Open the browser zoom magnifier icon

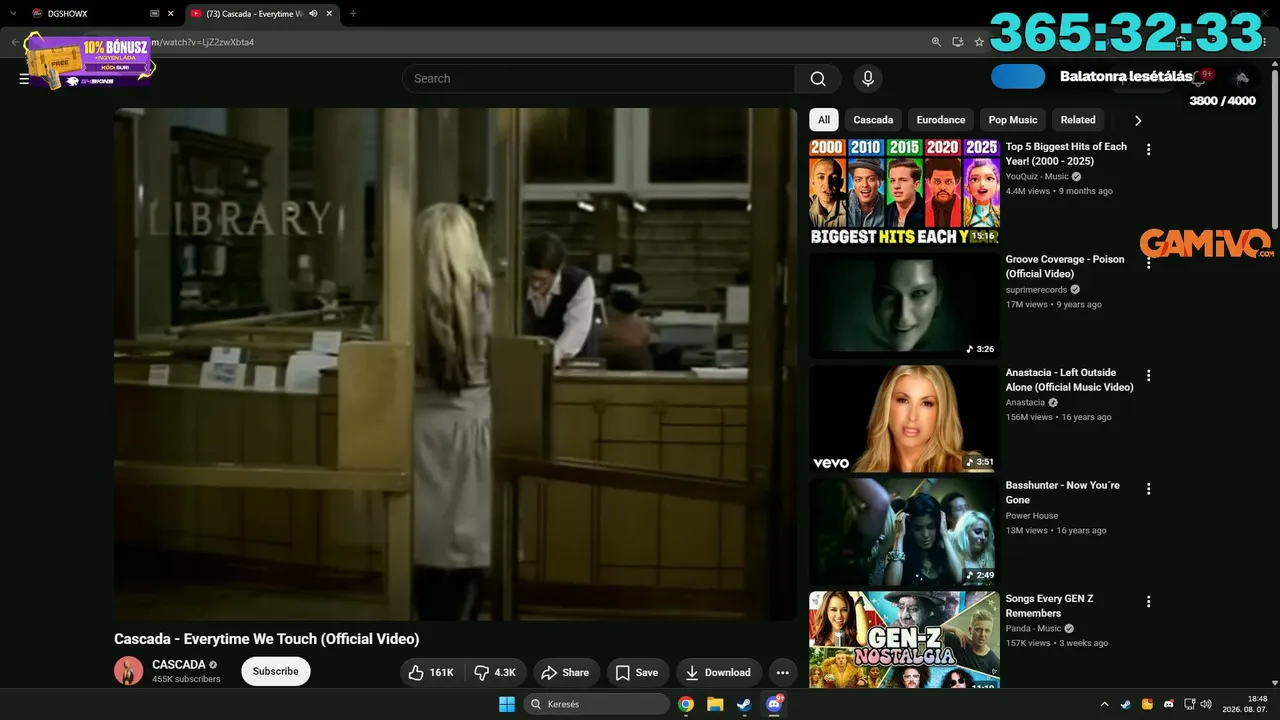point(936,42)
